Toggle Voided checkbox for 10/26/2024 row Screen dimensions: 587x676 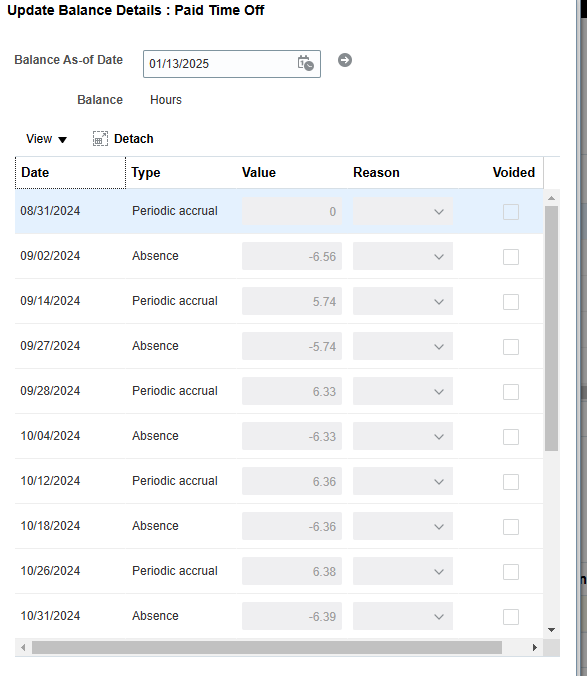511,572
